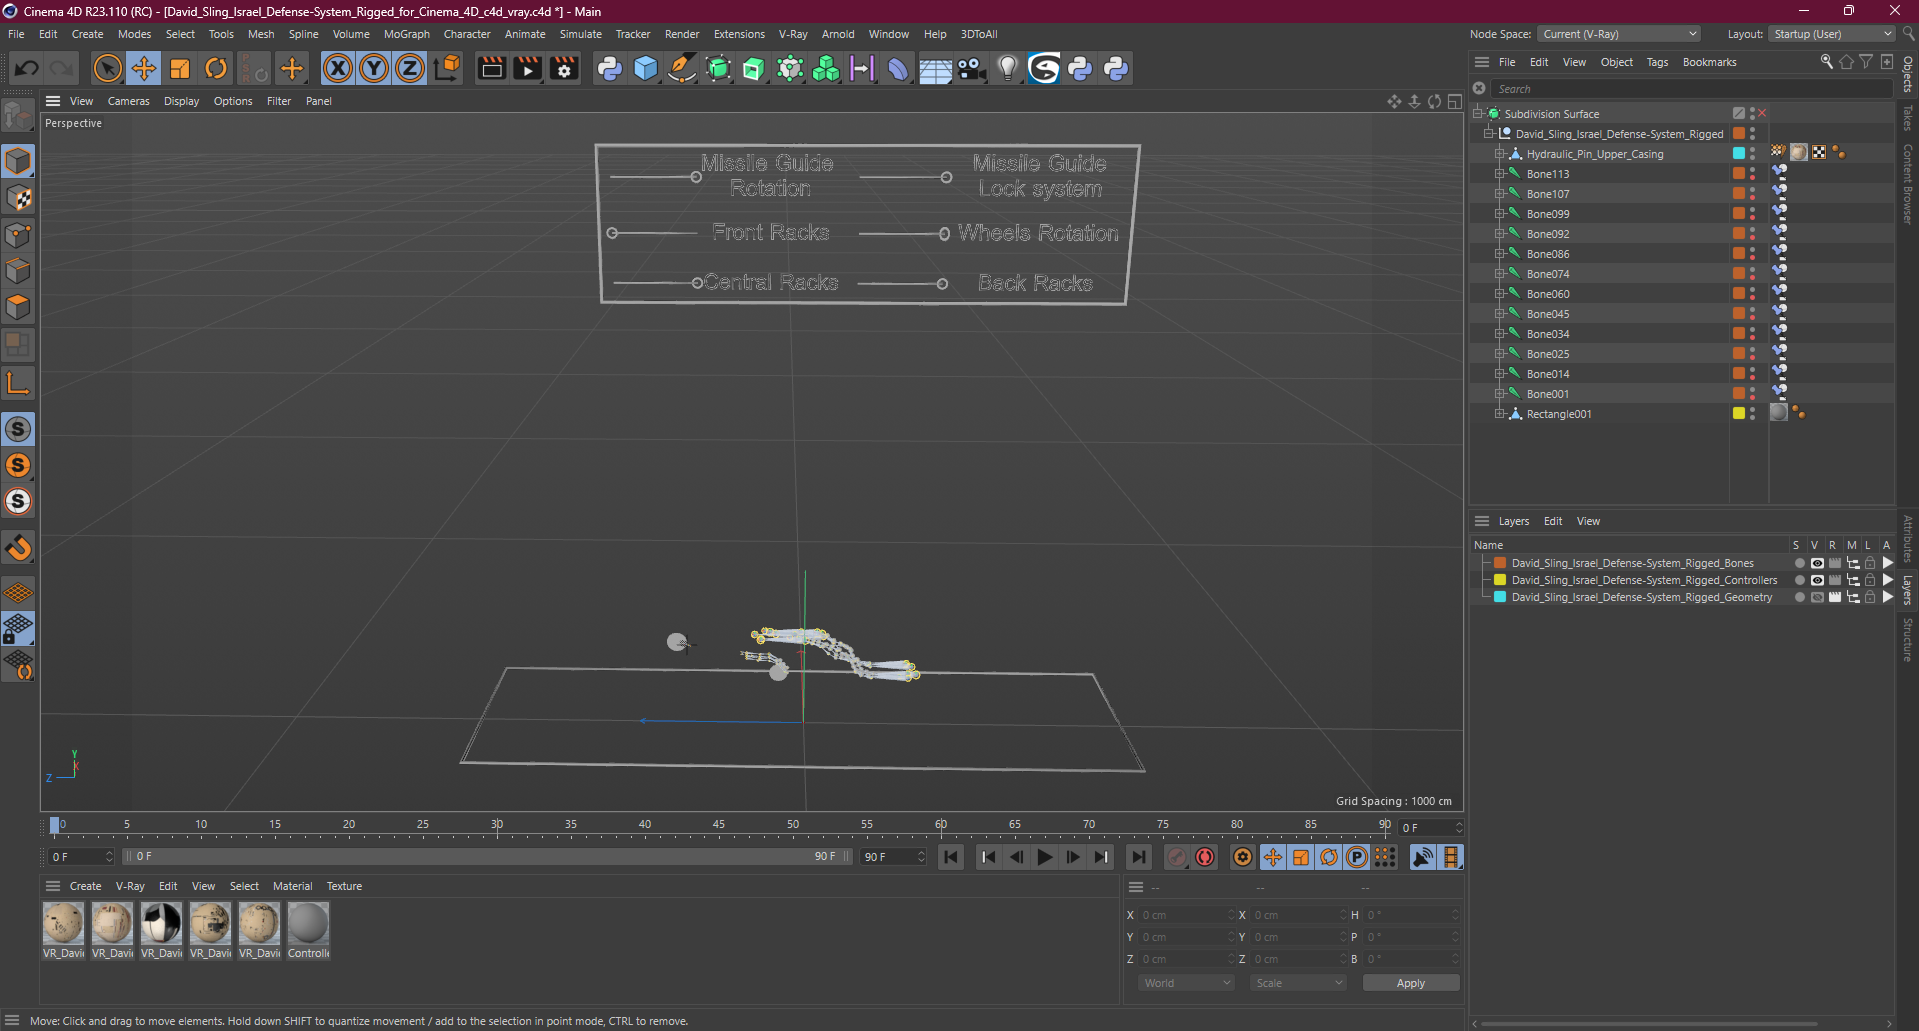Select the Live Selection tool
Screen dimensions: 1919x1031
[107, 68]
